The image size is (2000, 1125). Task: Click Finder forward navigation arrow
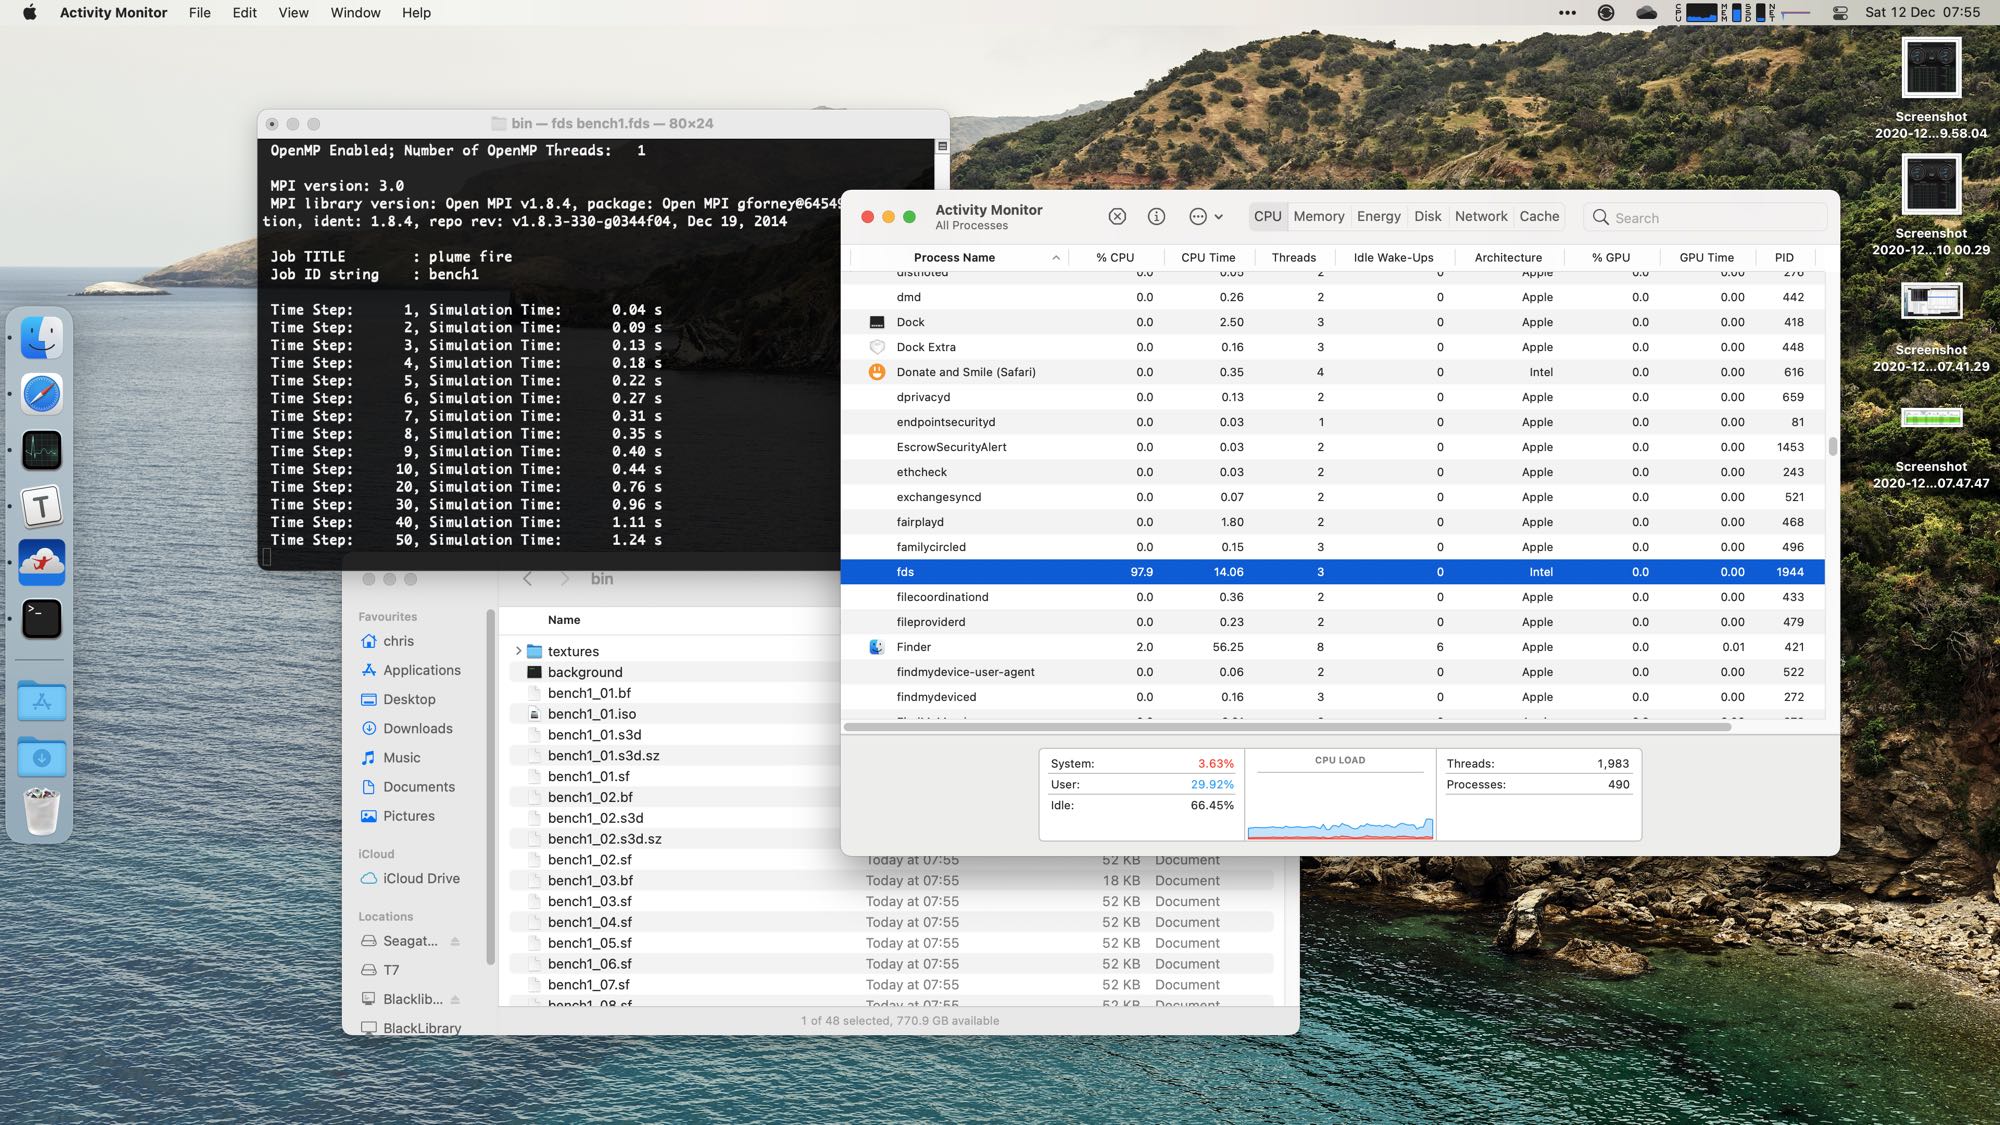(x=565, y=579)
